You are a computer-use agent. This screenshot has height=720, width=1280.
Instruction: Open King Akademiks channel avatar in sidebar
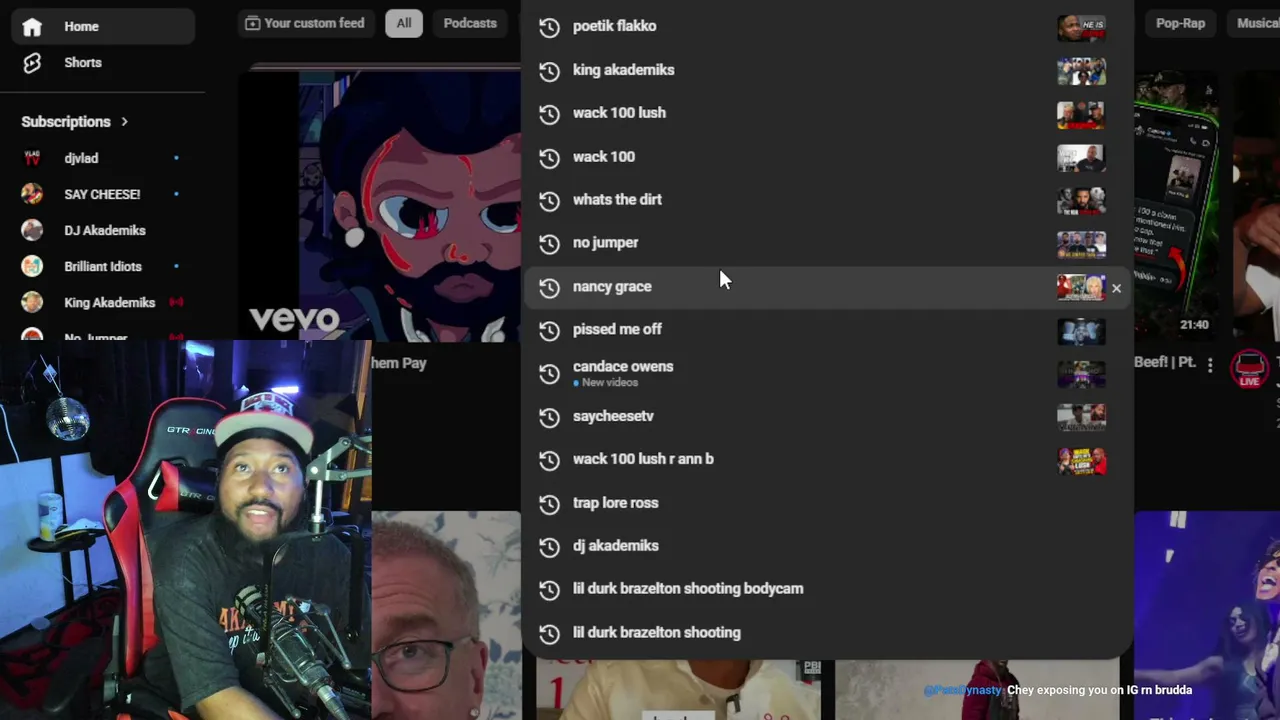pyautogui.click(x=32, y=302)
